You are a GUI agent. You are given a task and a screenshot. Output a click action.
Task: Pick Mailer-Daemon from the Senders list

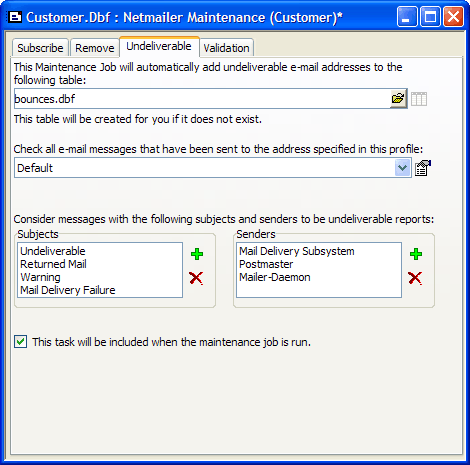point(275,277)
